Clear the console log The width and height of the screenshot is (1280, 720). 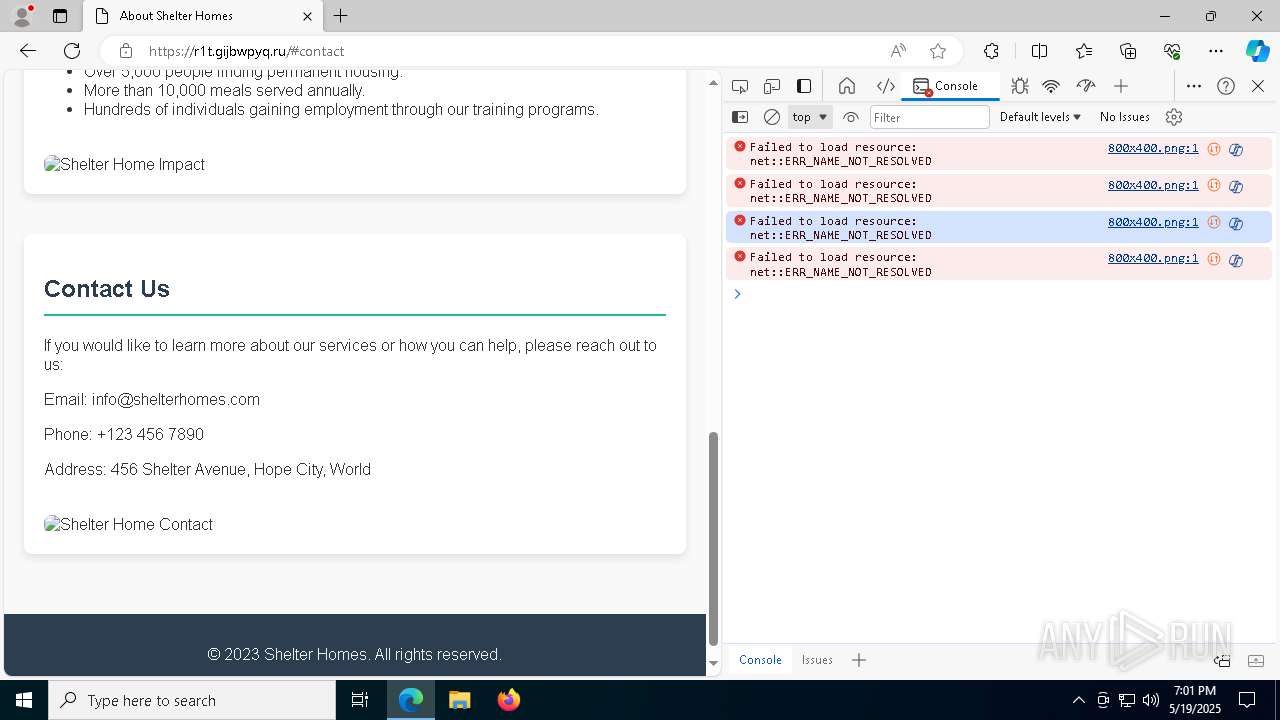[x=772, y=117]
